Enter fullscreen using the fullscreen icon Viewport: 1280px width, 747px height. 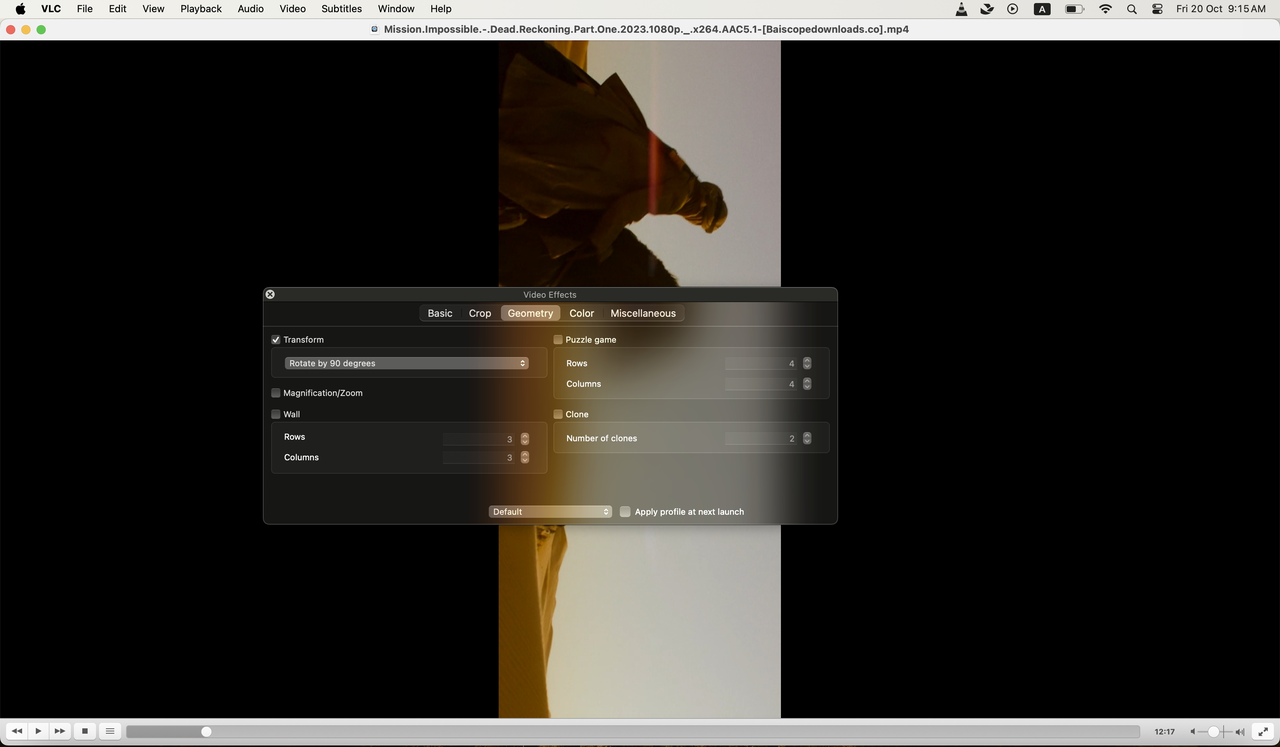pos(1264,731)
